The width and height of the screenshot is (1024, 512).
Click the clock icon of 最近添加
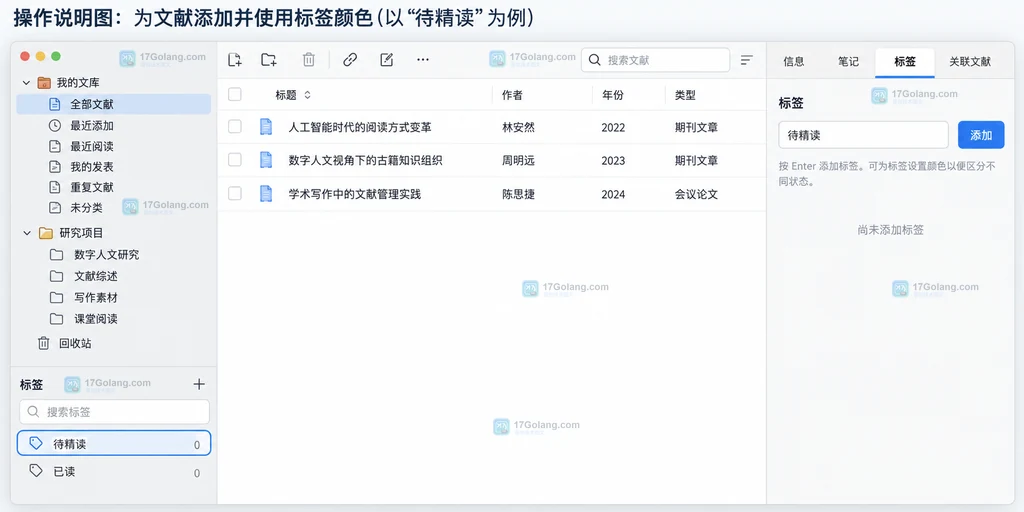(x=55, y=125)
